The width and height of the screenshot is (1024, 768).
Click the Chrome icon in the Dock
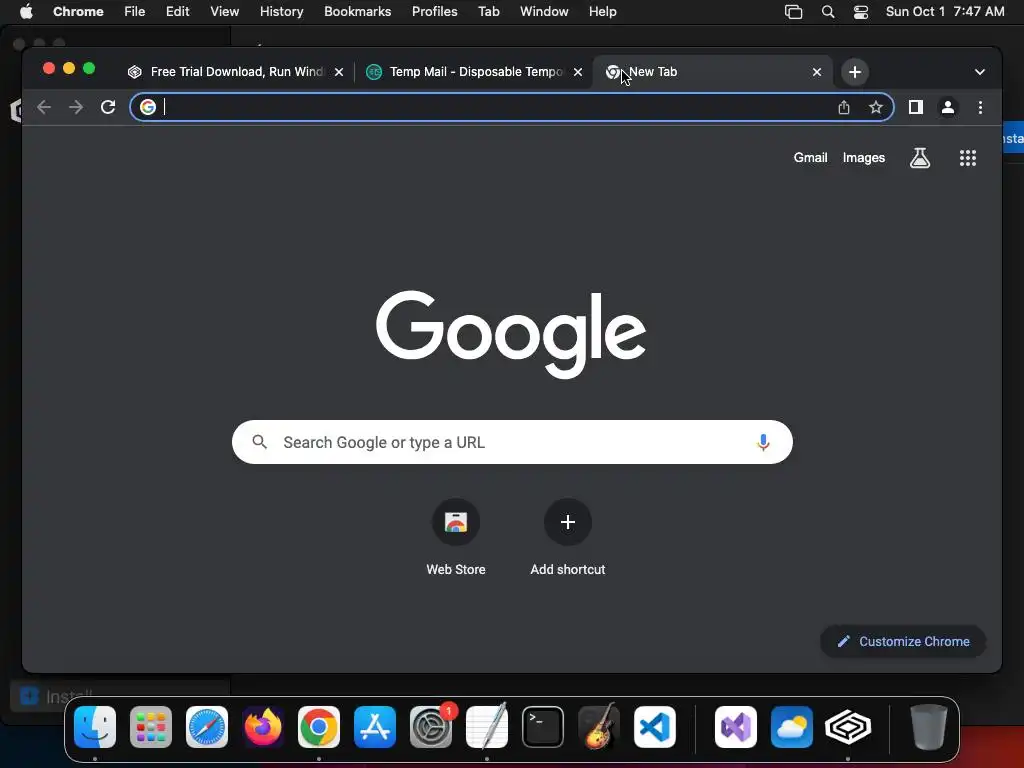(319, 726)
